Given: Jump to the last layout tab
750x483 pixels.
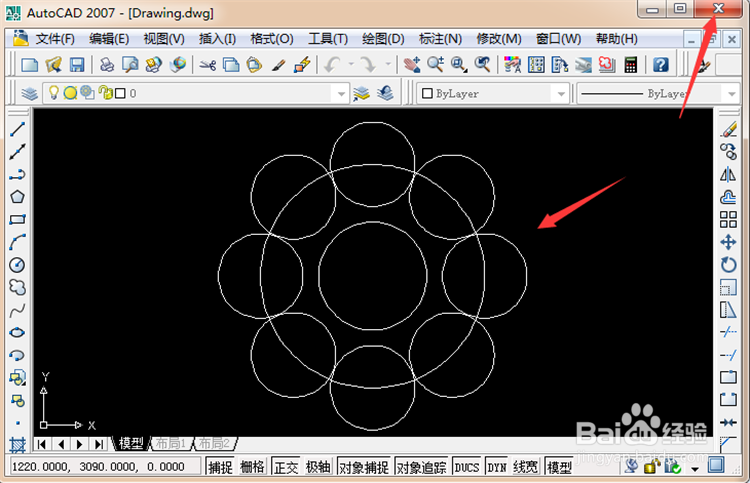Looking at the screenshot, I should click(x=99, y=444).
